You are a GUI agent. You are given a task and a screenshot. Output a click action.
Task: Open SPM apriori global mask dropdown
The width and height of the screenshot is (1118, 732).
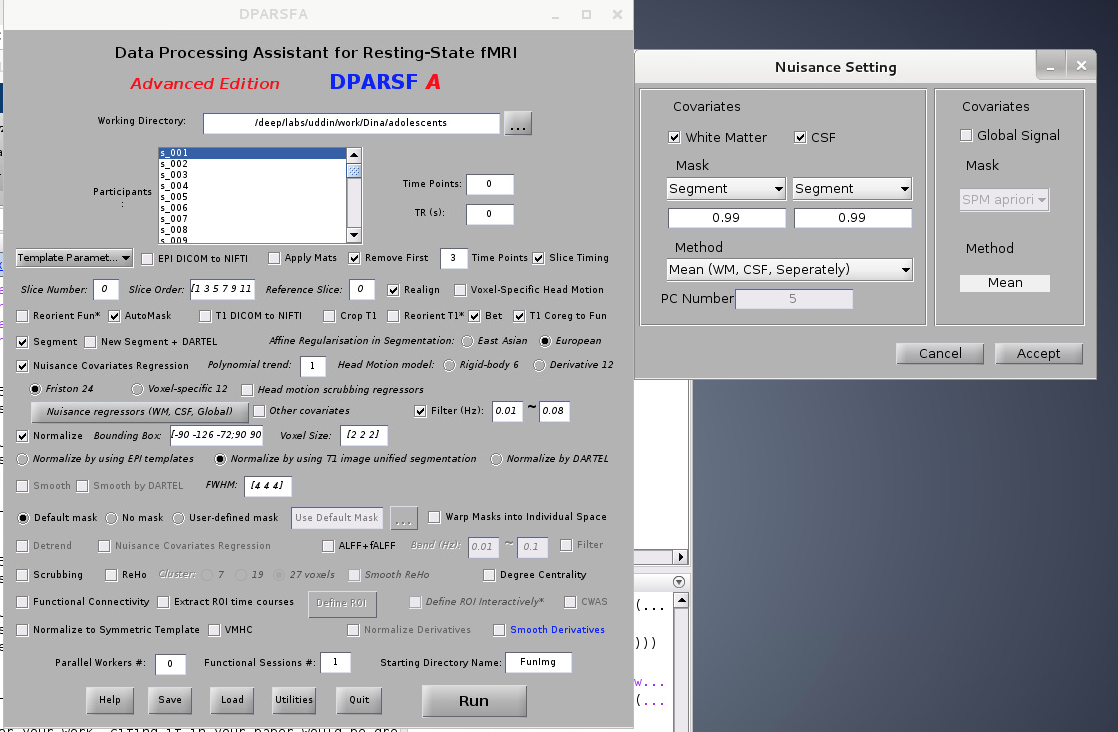1004,200
